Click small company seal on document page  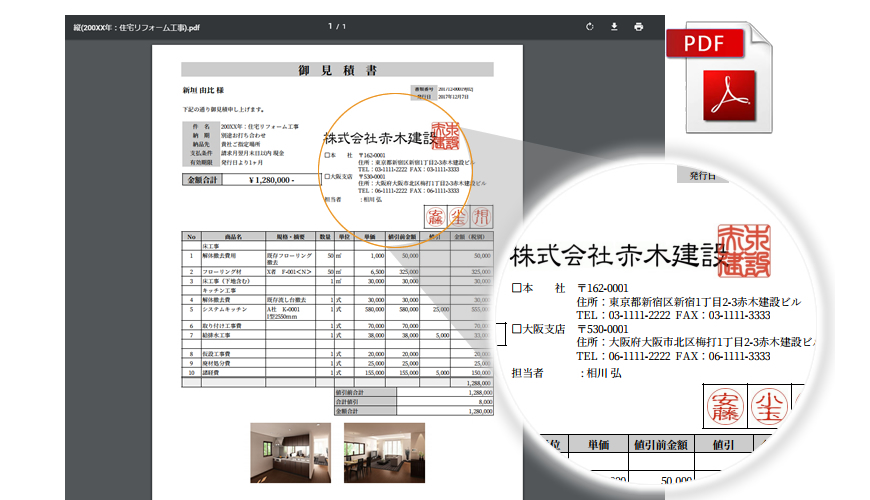pos(446,137)
